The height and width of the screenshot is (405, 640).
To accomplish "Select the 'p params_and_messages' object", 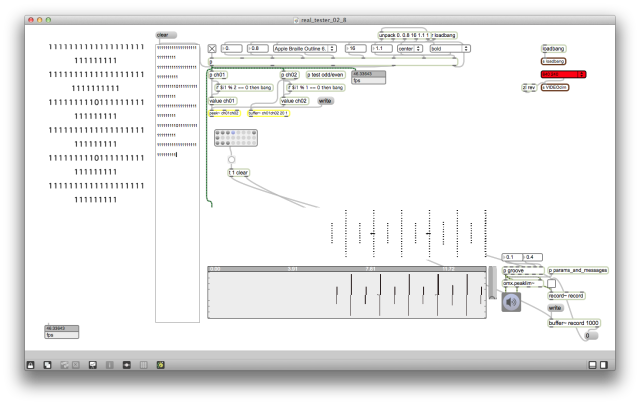I will [x=578, y=270].
